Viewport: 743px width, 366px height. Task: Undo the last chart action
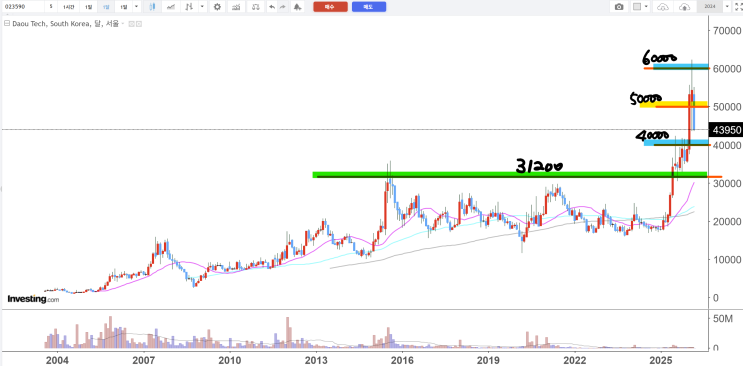(272, 7)
